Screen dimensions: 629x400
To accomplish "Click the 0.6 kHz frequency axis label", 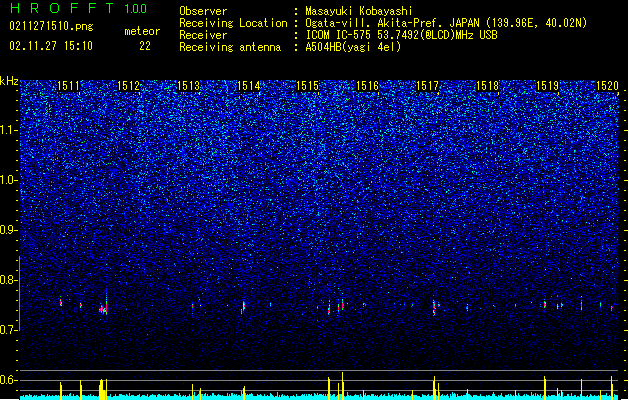I will point(9,380).
